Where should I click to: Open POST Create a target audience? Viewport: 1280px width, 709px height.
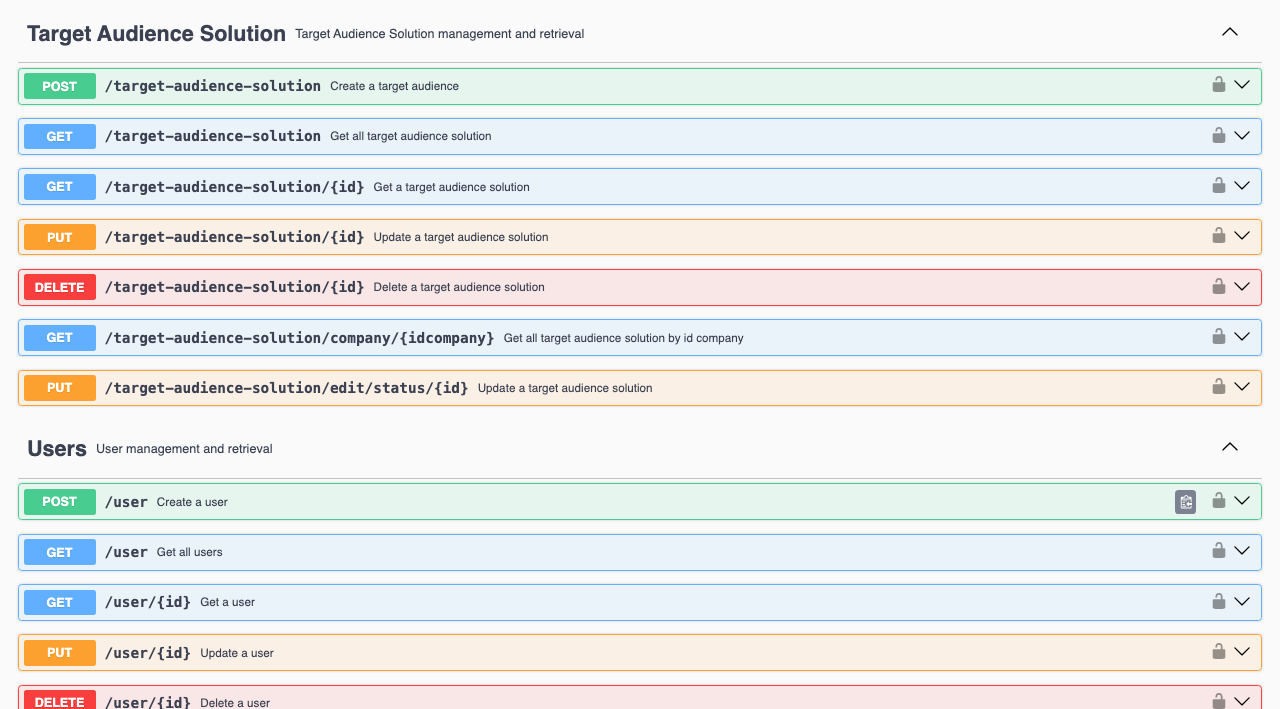coord(394,86)
